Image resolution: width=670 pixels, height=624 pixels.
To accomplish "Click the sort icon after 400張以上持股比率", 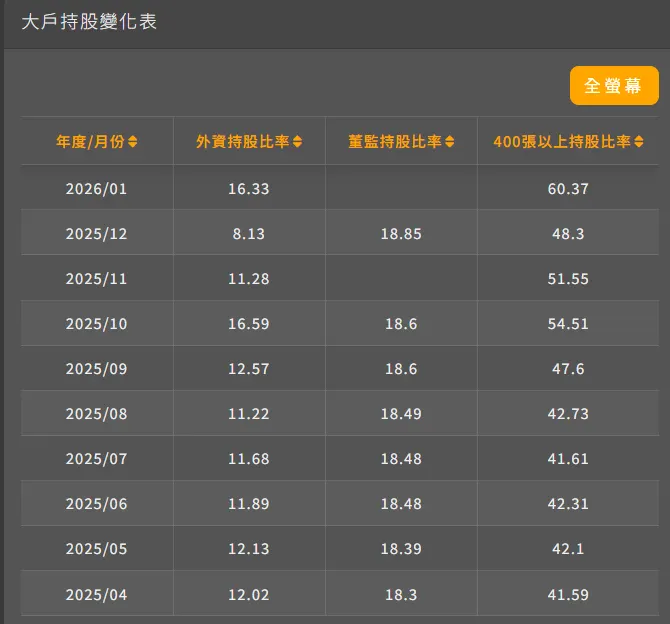I will (x=639, y=141).
